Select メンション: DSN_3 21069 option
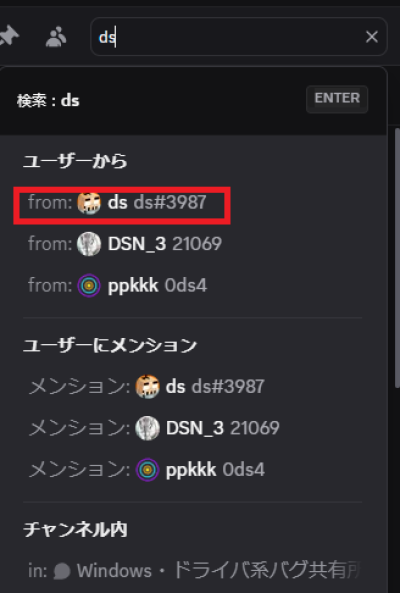Viewport: 400px width, 593px height. [x=192, y=428]
